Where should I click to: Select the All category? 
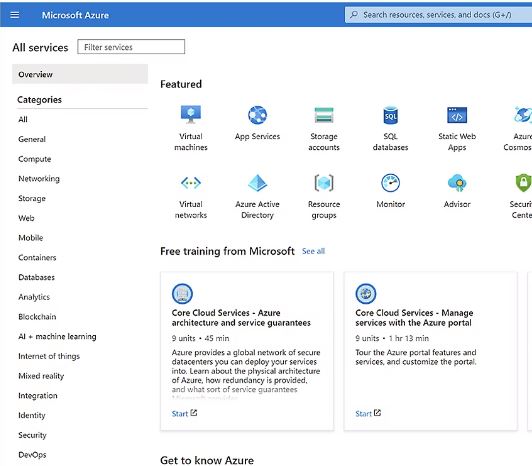click(x=23, y=119)
